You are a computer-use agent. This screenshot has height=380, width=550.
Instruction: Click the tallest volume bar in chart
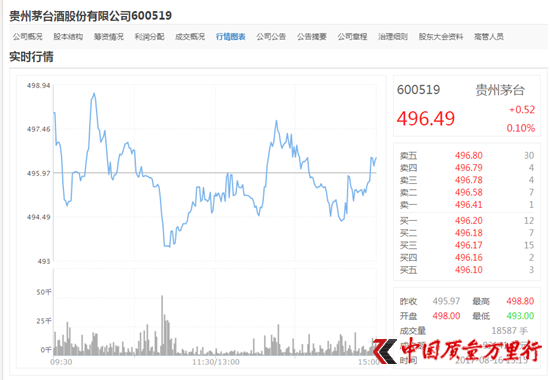(162, 325)
